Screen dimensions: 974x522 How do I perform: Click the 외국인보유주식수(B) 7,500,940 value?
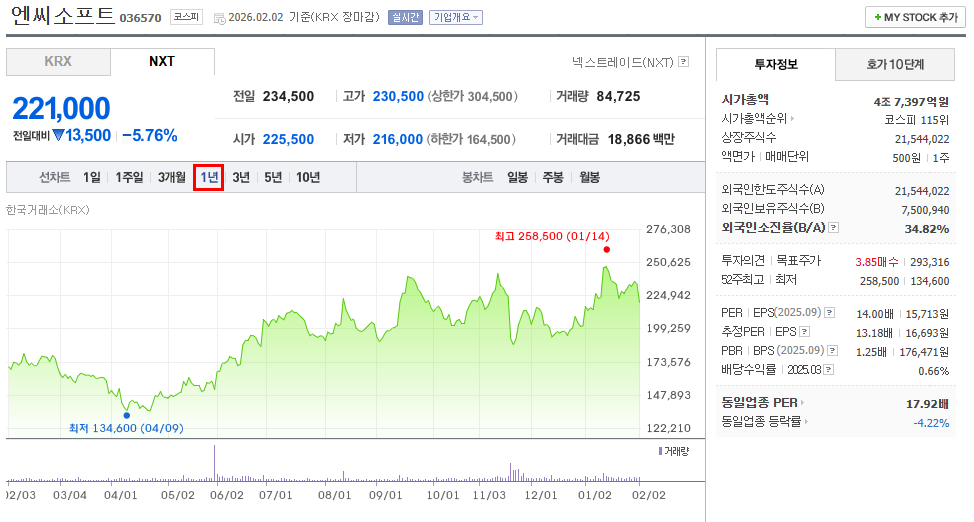tap(926, 210)
